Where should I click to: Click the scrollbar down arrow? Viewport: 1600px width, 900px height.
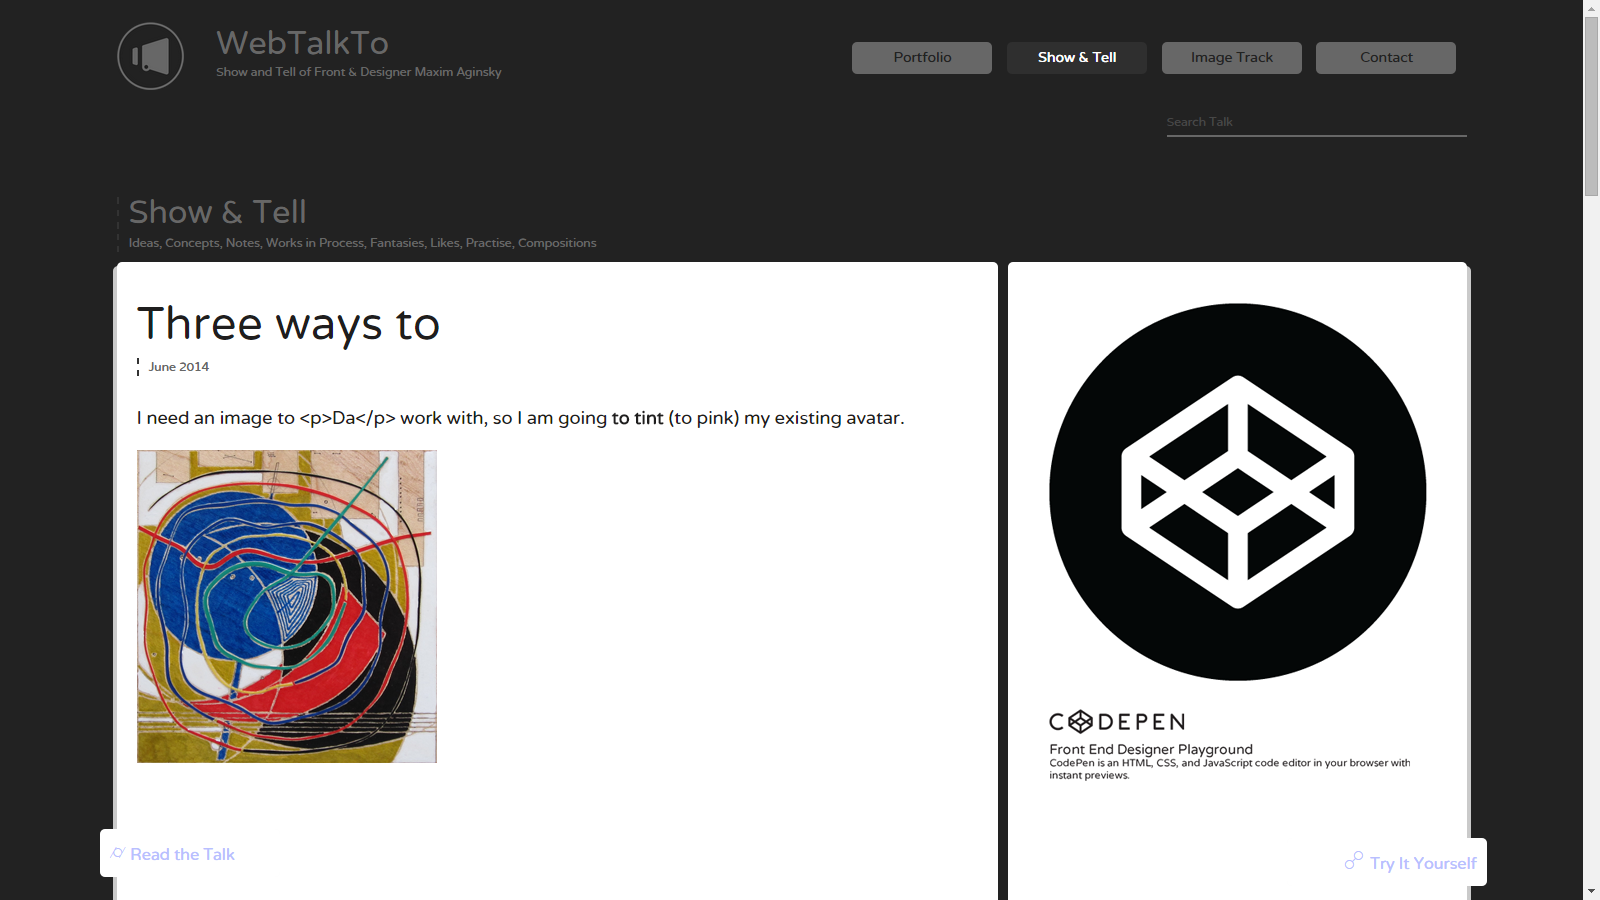tap(1591, 891)
